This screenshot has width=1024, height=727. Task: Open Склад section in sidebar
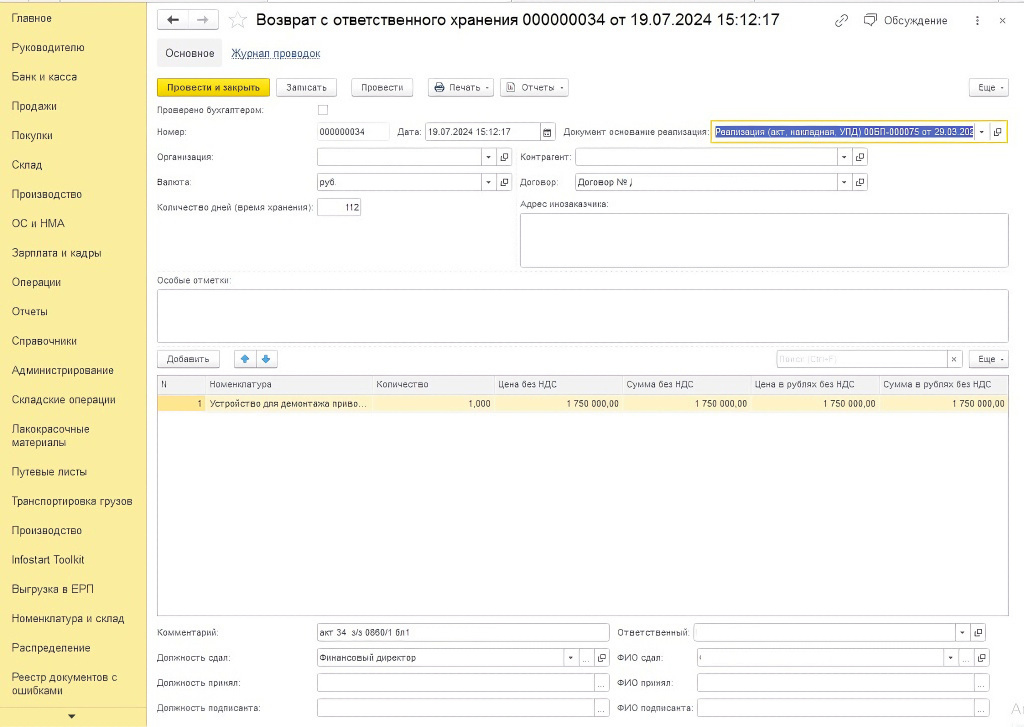tap(26, 165)
